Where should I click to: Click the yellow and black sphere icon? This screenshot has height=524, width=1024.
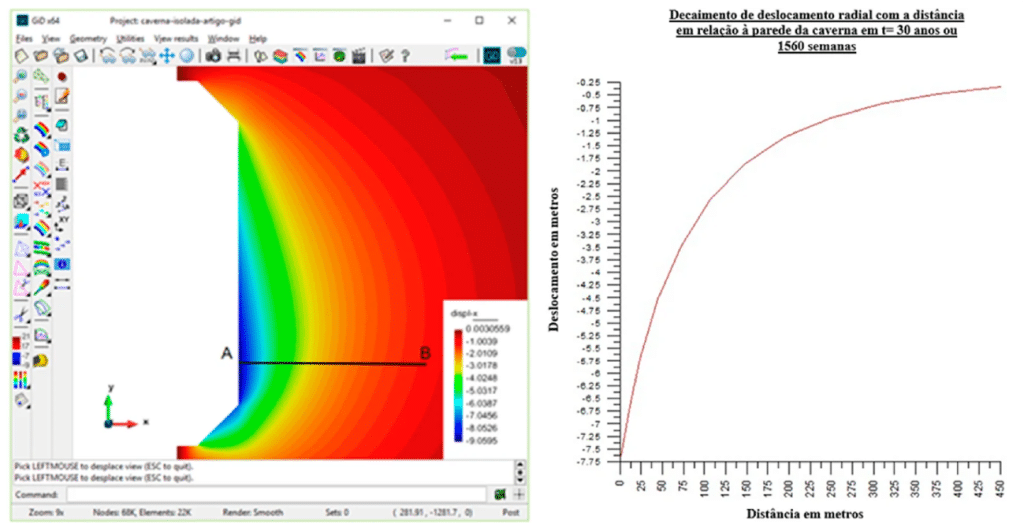pos(42,360)
